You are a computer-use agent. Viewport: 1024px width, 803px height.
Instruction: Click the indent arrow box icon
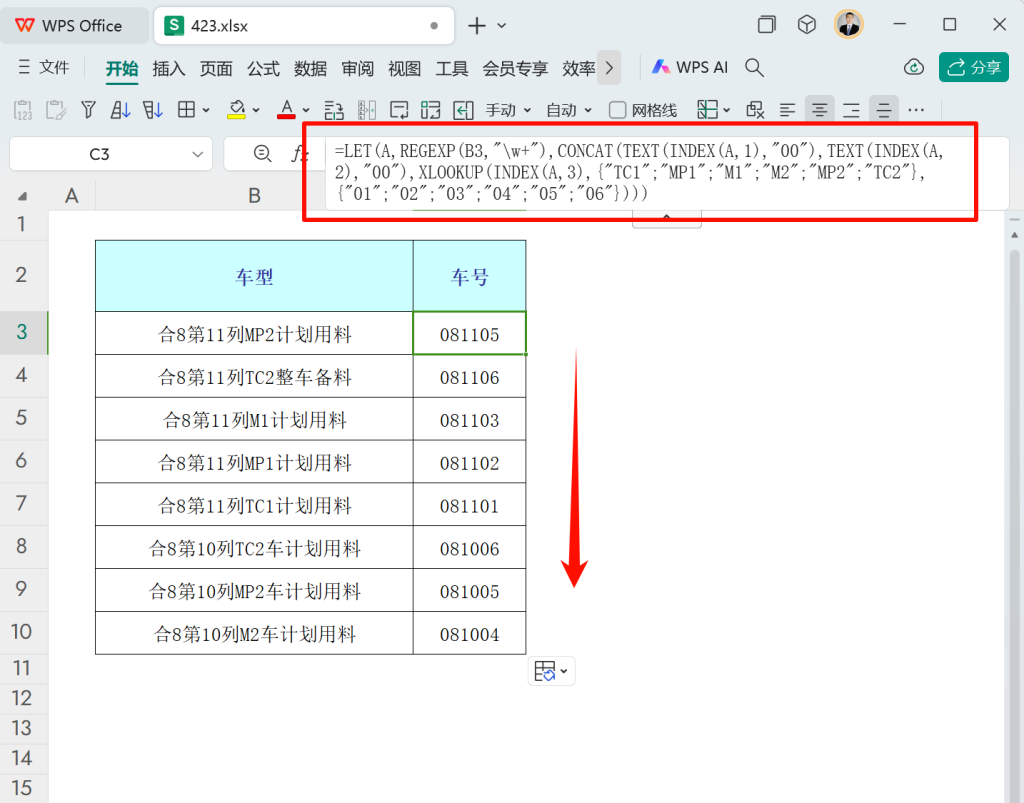point(463,110)
